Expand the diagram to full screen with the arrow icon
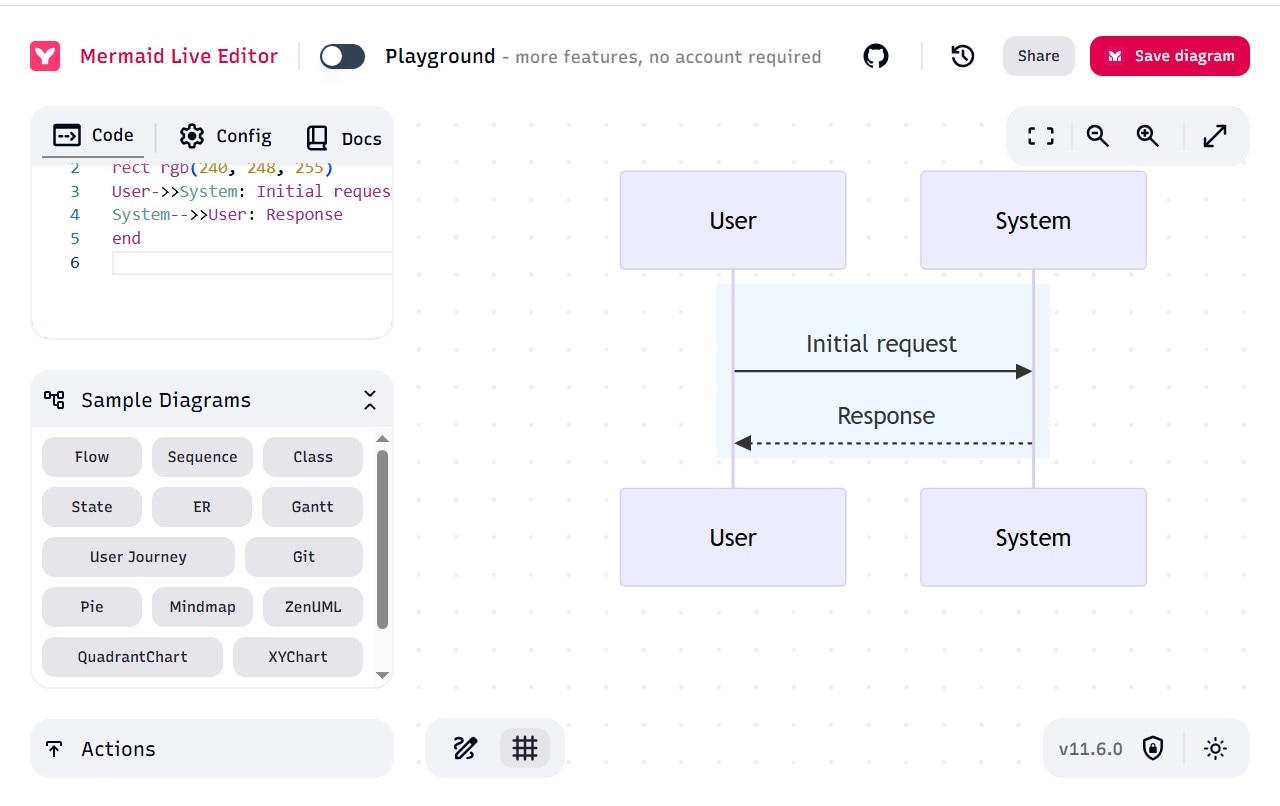Screen dimensions: 1280x806 point(1215,136)
